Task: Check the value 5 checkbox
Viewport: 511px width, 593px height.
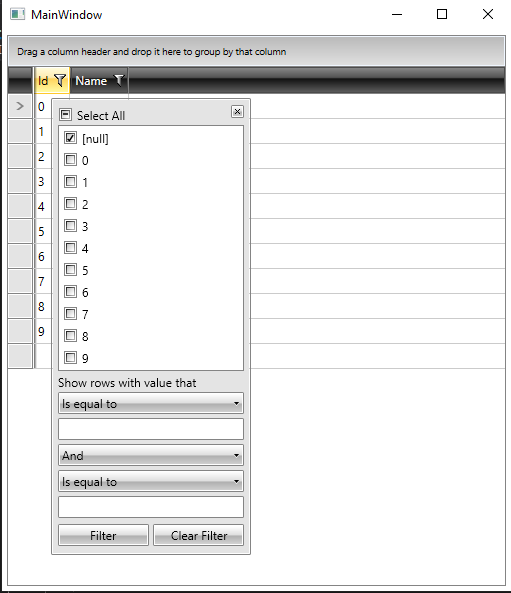Action: click(x=70, y=270)
